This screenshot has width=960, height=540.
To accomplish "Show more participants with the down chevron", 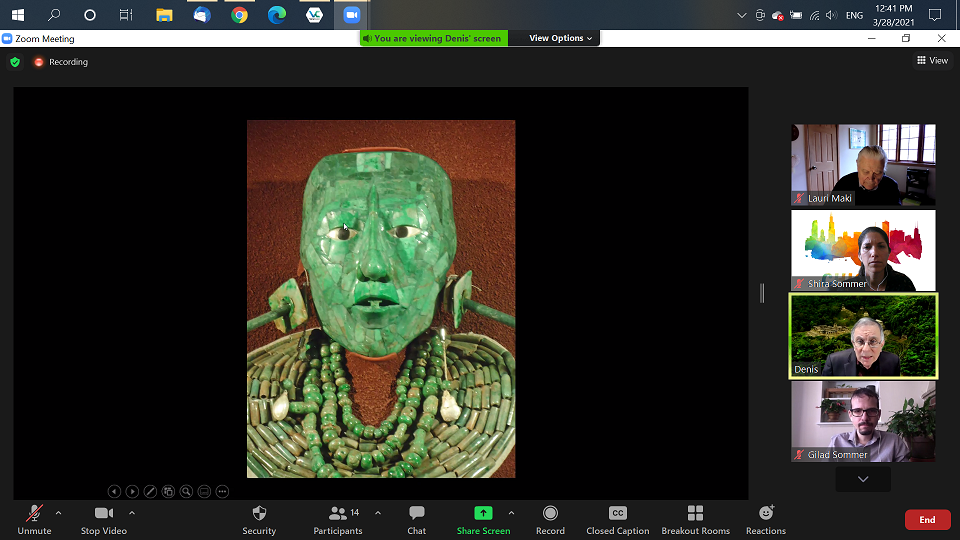I will [x=863, y=479].
